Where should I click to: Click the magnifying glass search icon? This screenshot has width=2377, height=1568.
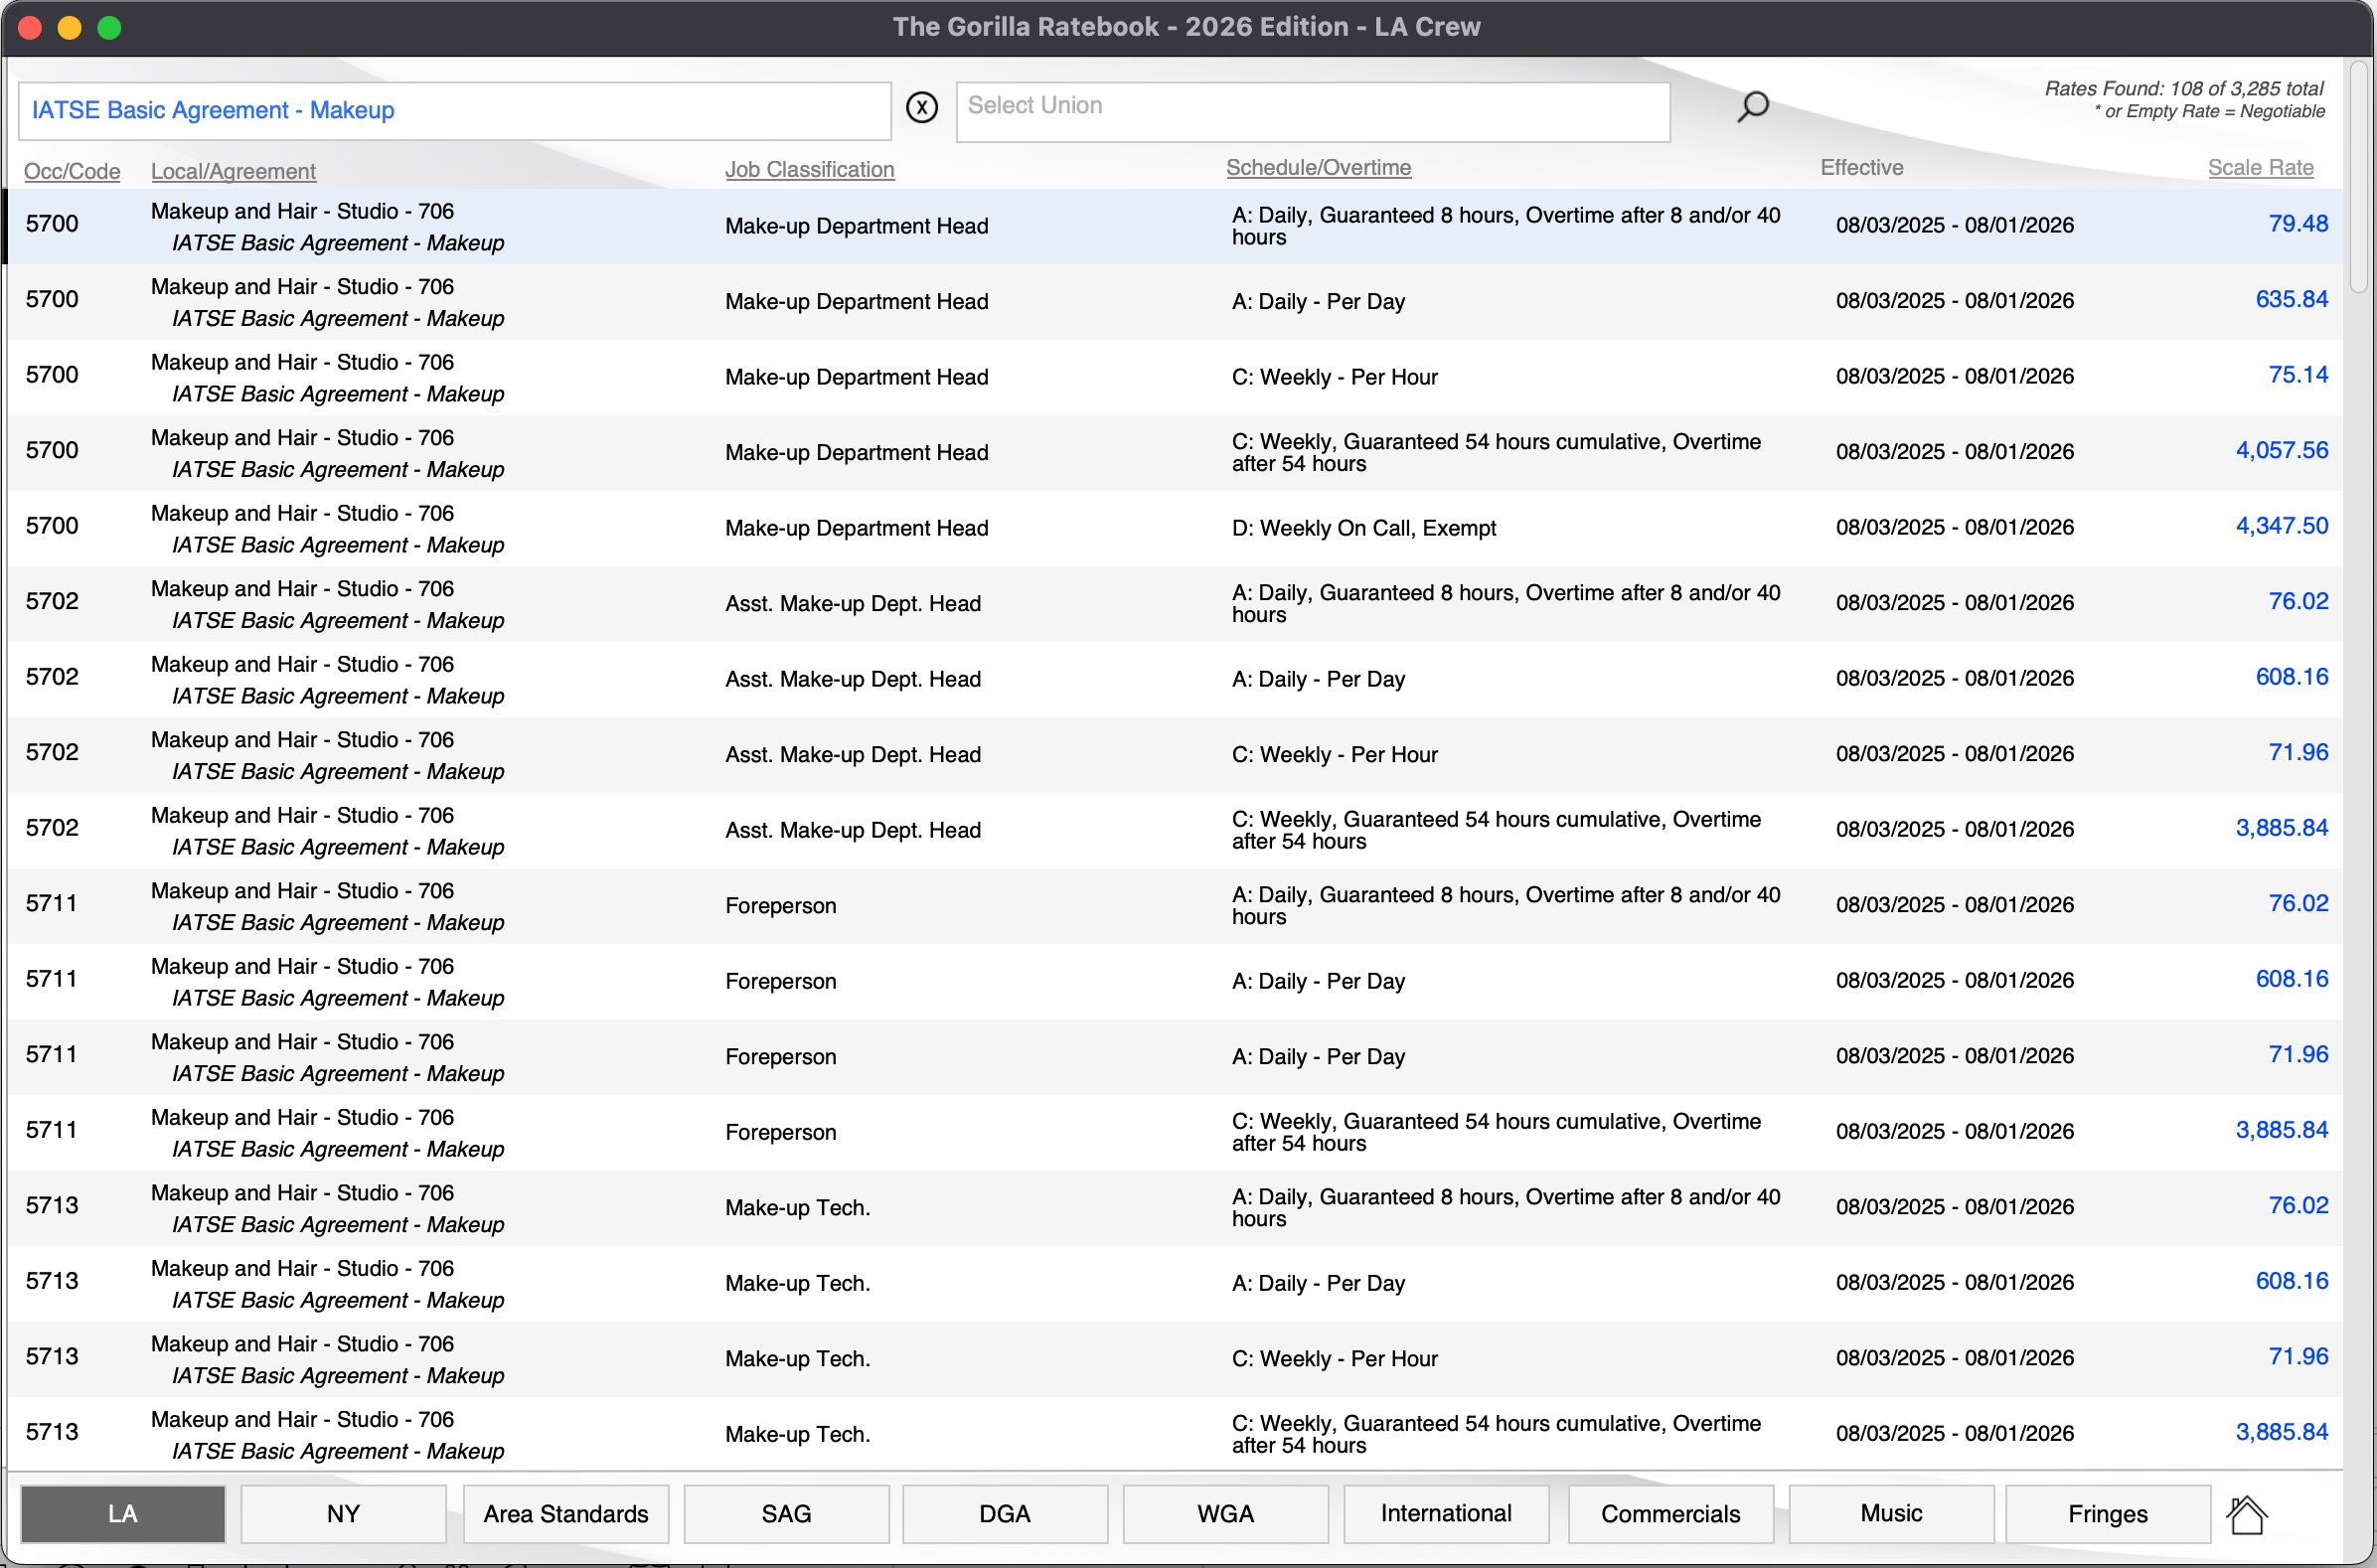[1752, 107]
